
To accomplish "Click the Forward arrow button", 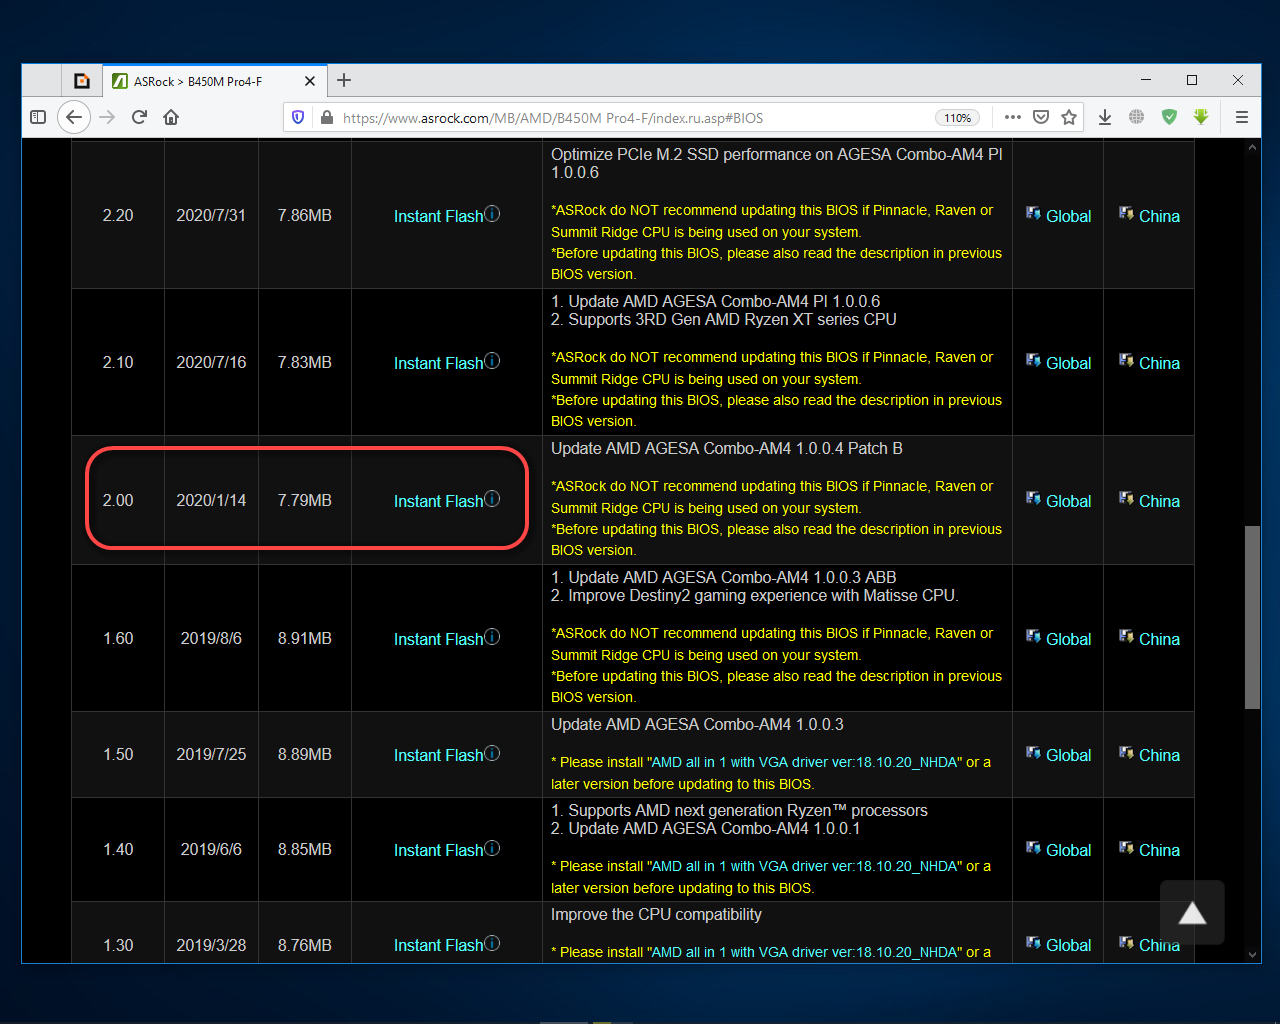I will pos(107,117).
